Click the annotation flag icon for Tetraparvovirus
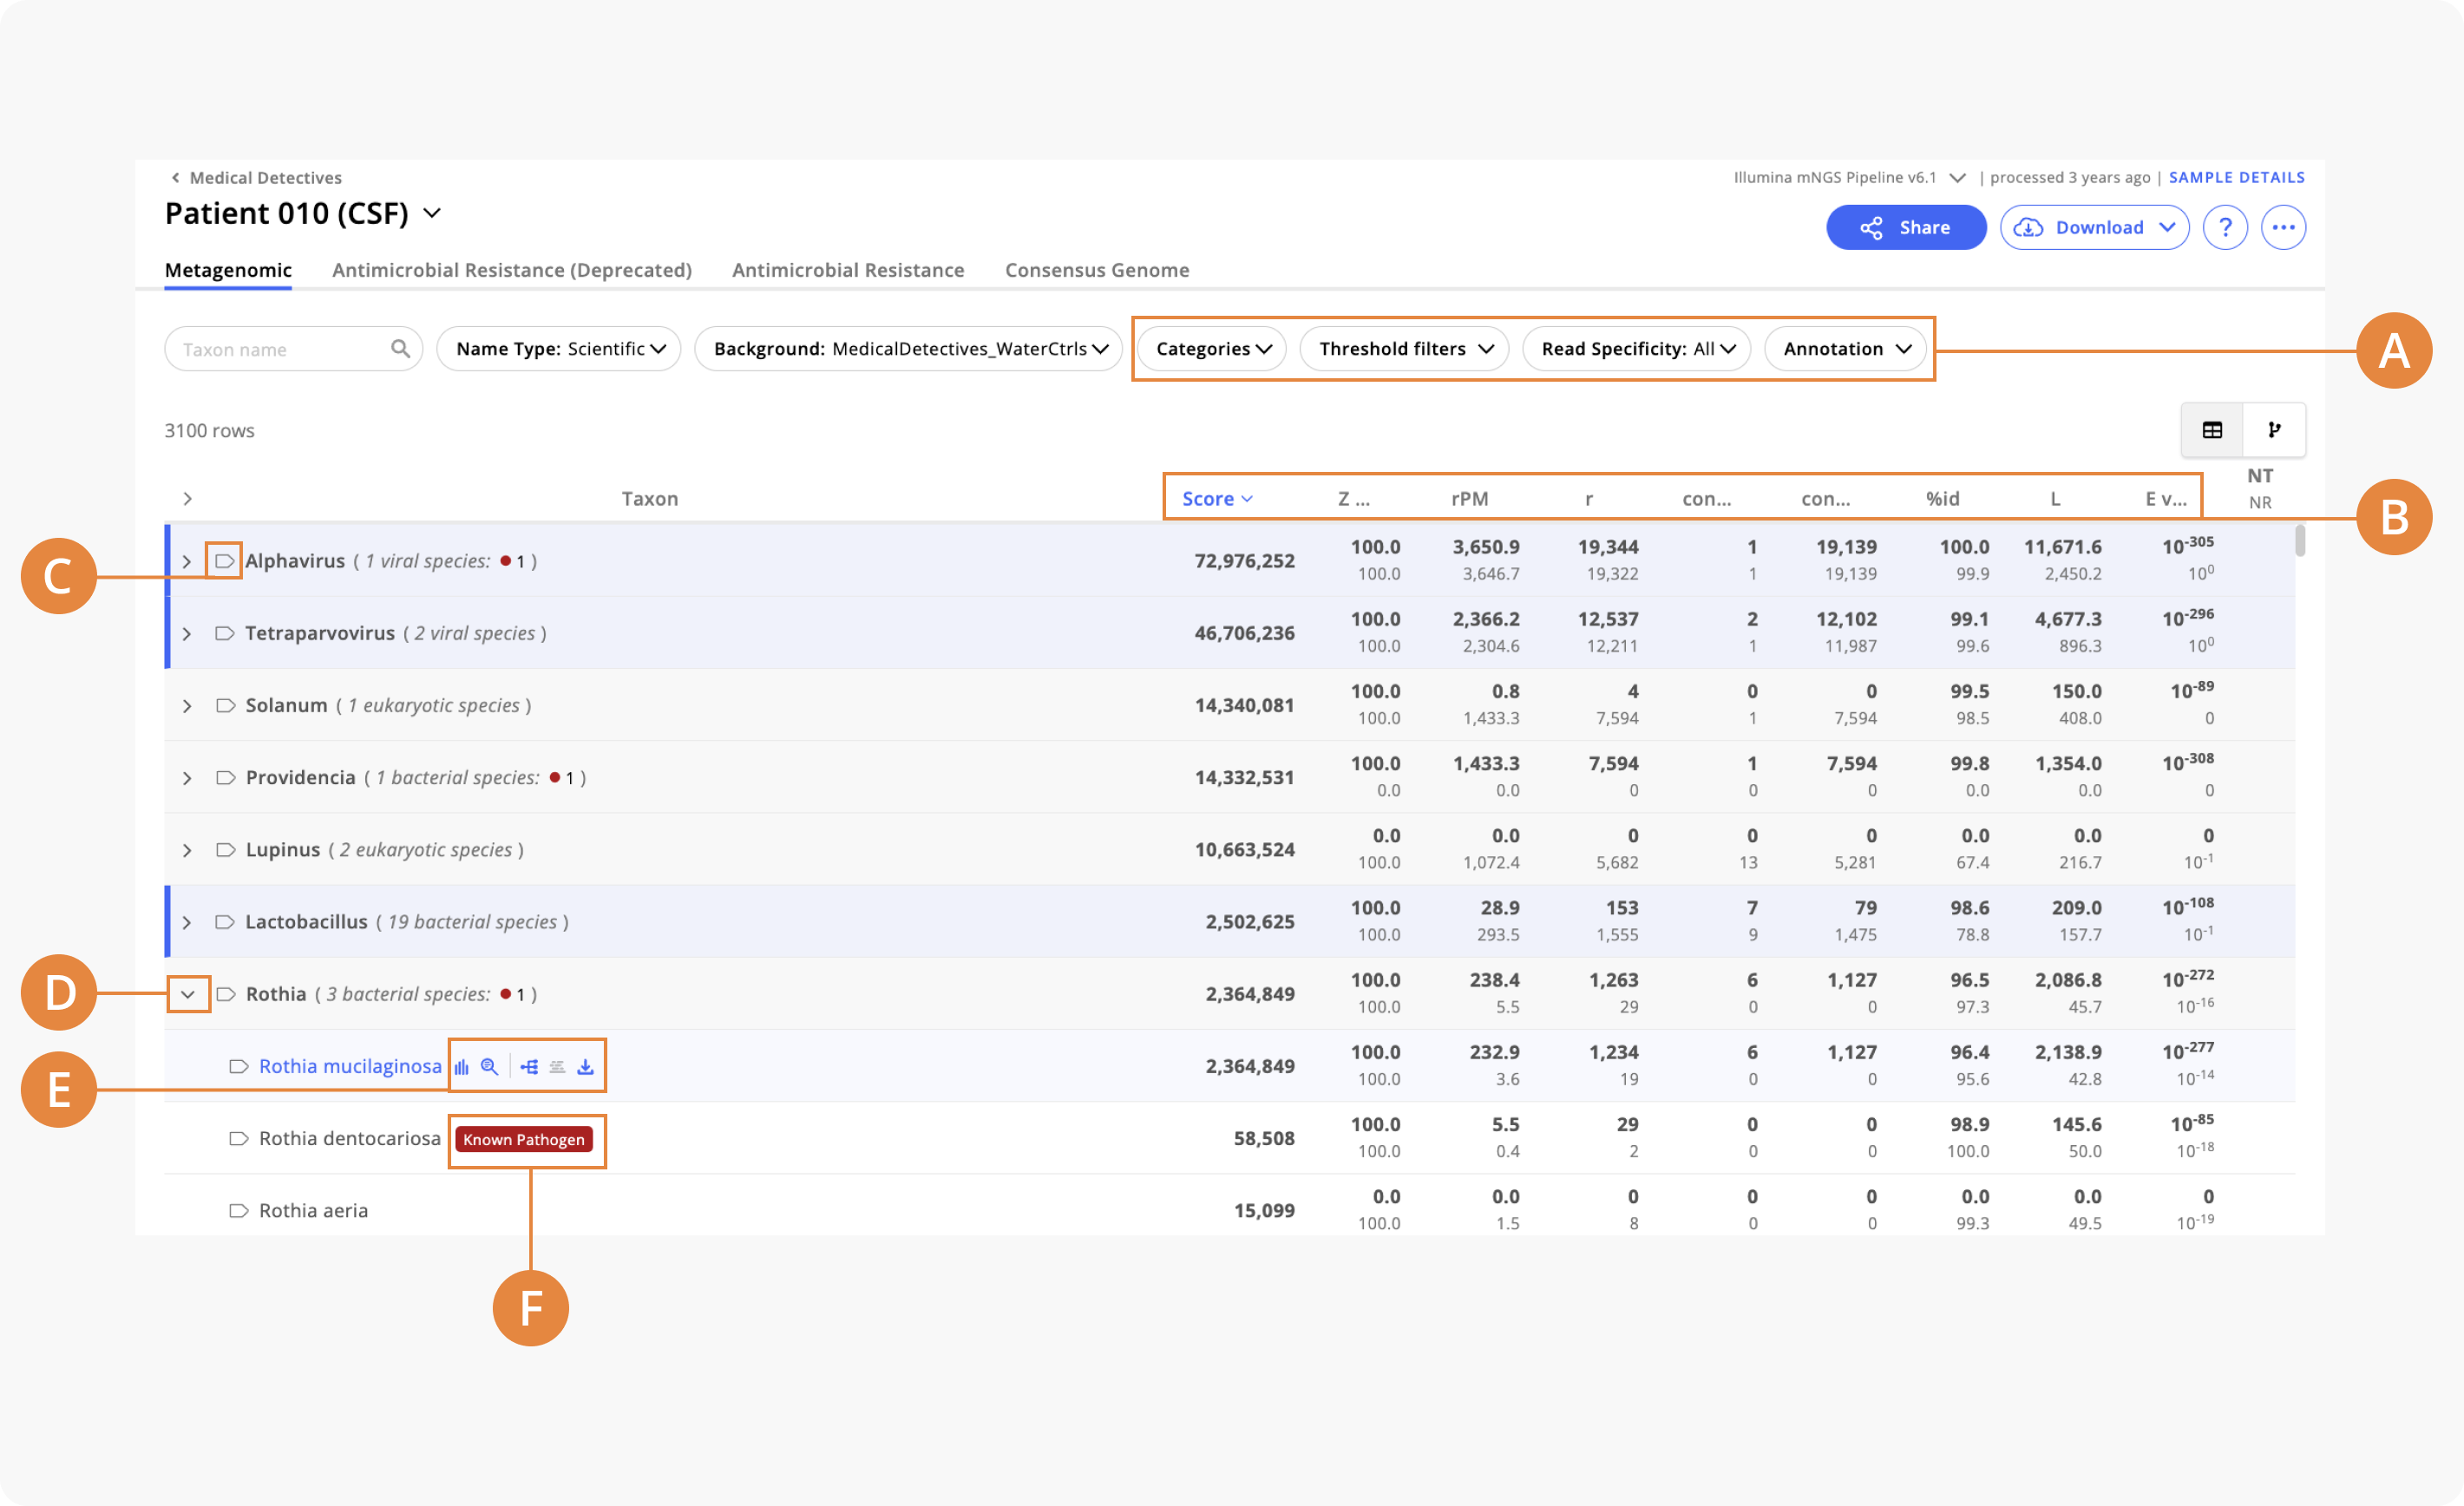The height and width of the screenshot is (1506, 2464). [225, 633]
